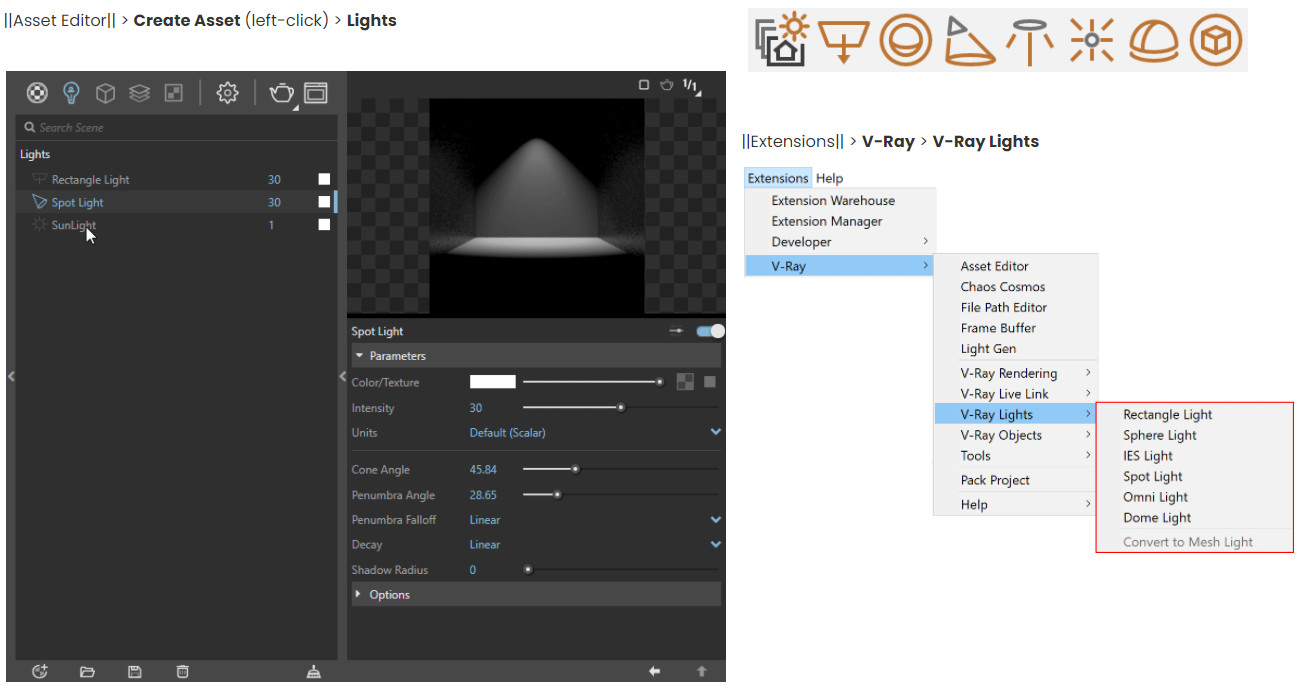
Task: Toggle the Spot Light row white checkbox
Action: (324, 202)
